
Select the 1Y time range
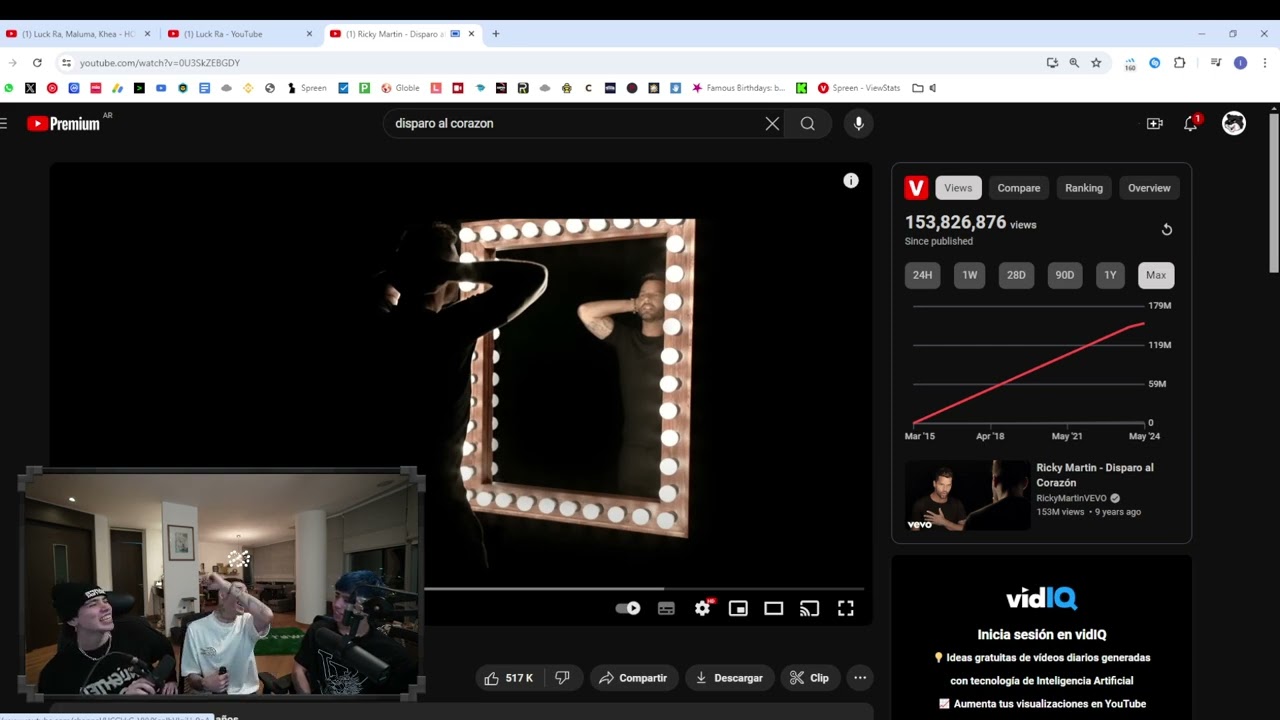click(x=1110, y=275)
